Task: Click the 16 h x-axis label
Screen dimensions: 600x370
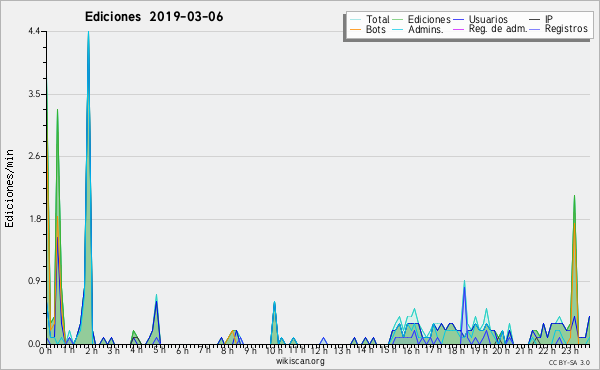Action: coord(411,350)
